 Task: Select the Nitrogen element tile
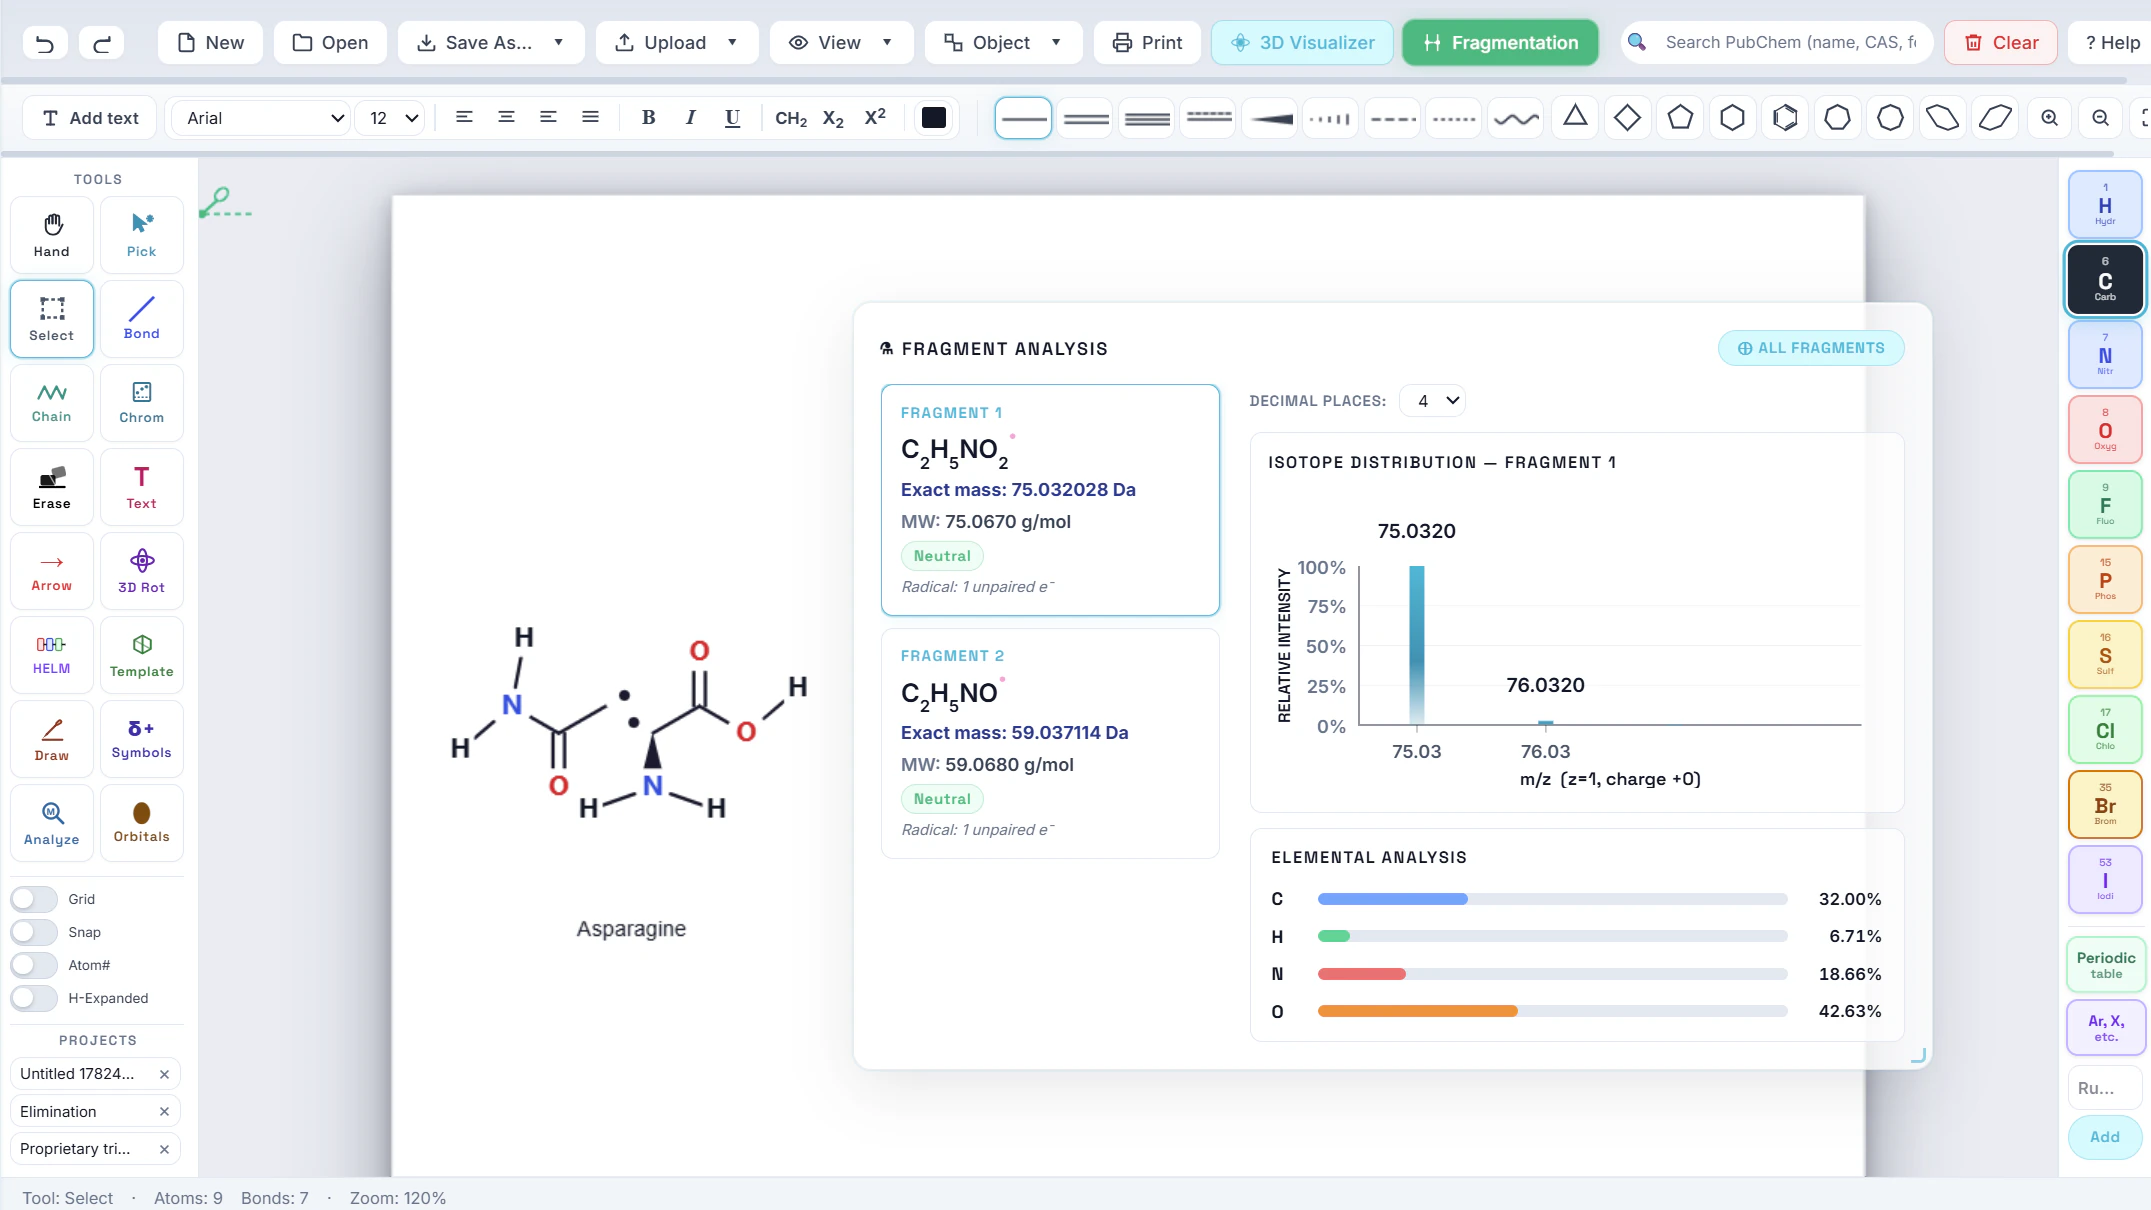pos(2105,354)
